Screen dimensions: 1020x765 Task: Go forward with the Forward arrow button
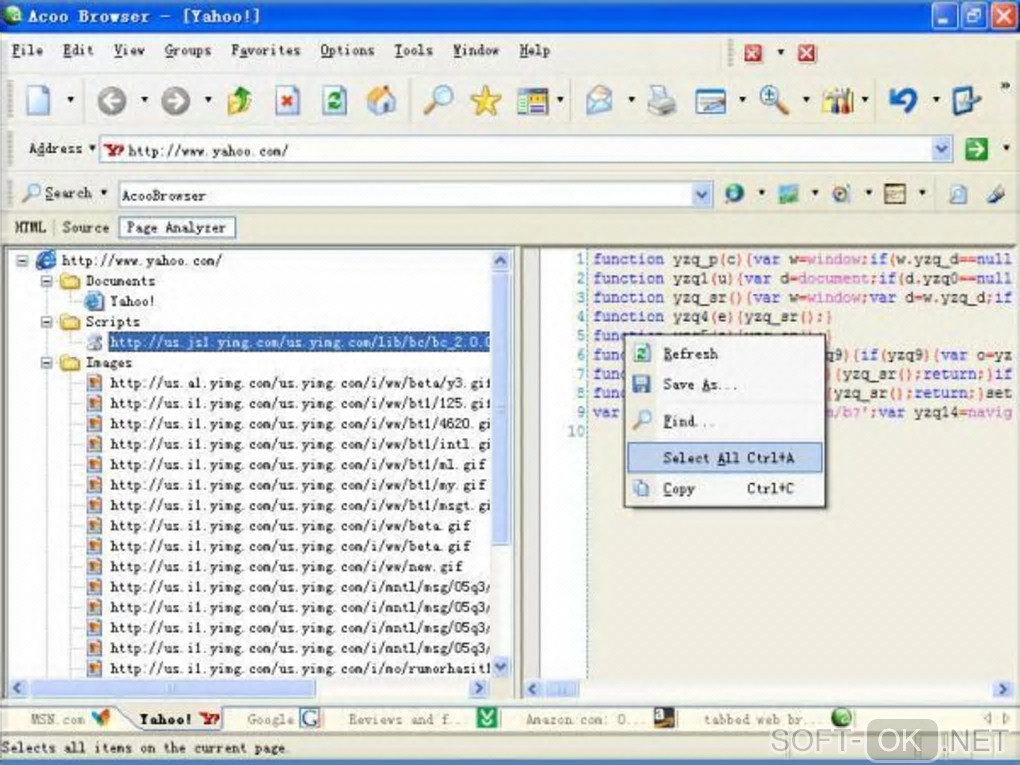pyautogui.click(x=176, y=101)
